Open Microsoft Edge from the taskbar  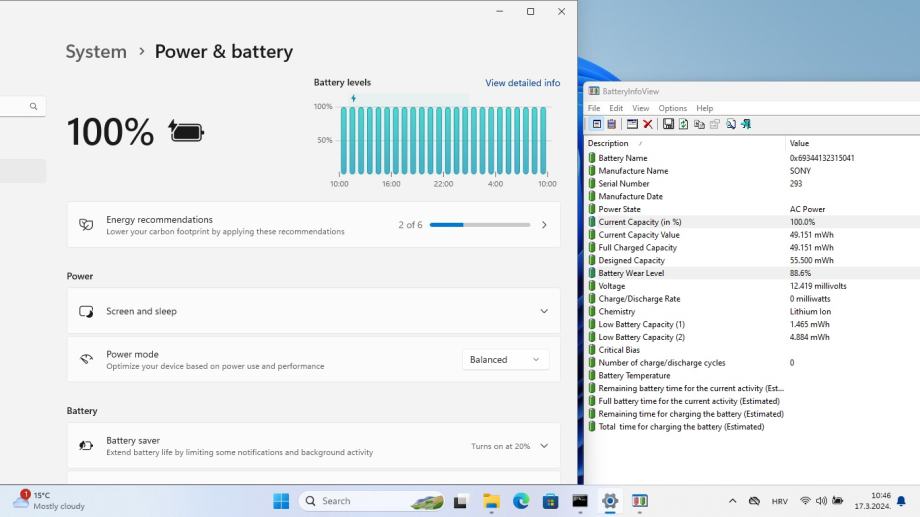[x=521, y=501]
